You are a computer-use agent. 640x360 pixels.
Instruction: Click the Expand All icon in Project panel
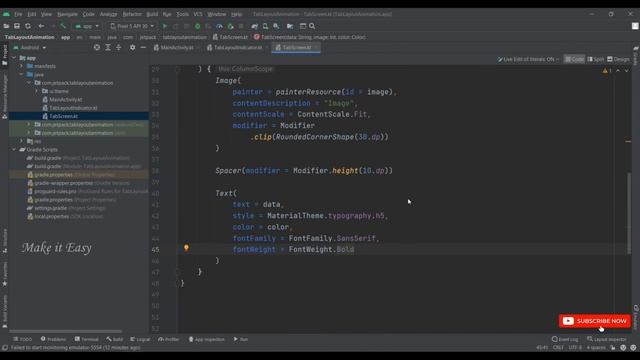tap(108, 47)
